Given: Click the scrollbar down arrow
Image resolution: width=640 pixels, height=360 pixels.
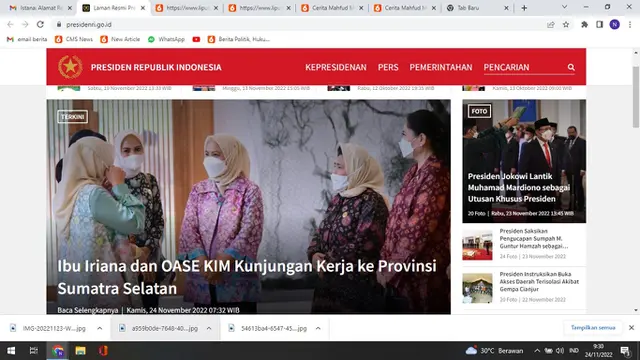Looking at the screenshot, I should [x=636, y=310].
